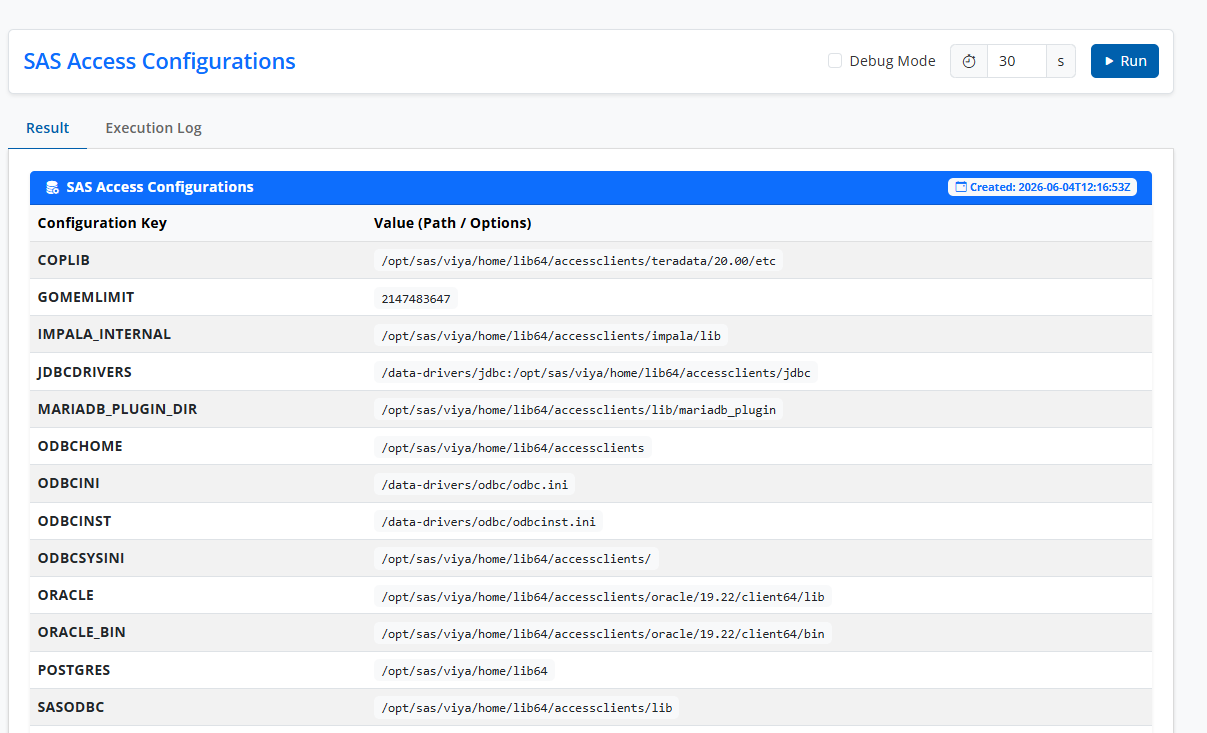The height and width of the screenshot is (733, 1207).
Task: Select the ORACLE configuration key
Action: click(x=66, y=595)
